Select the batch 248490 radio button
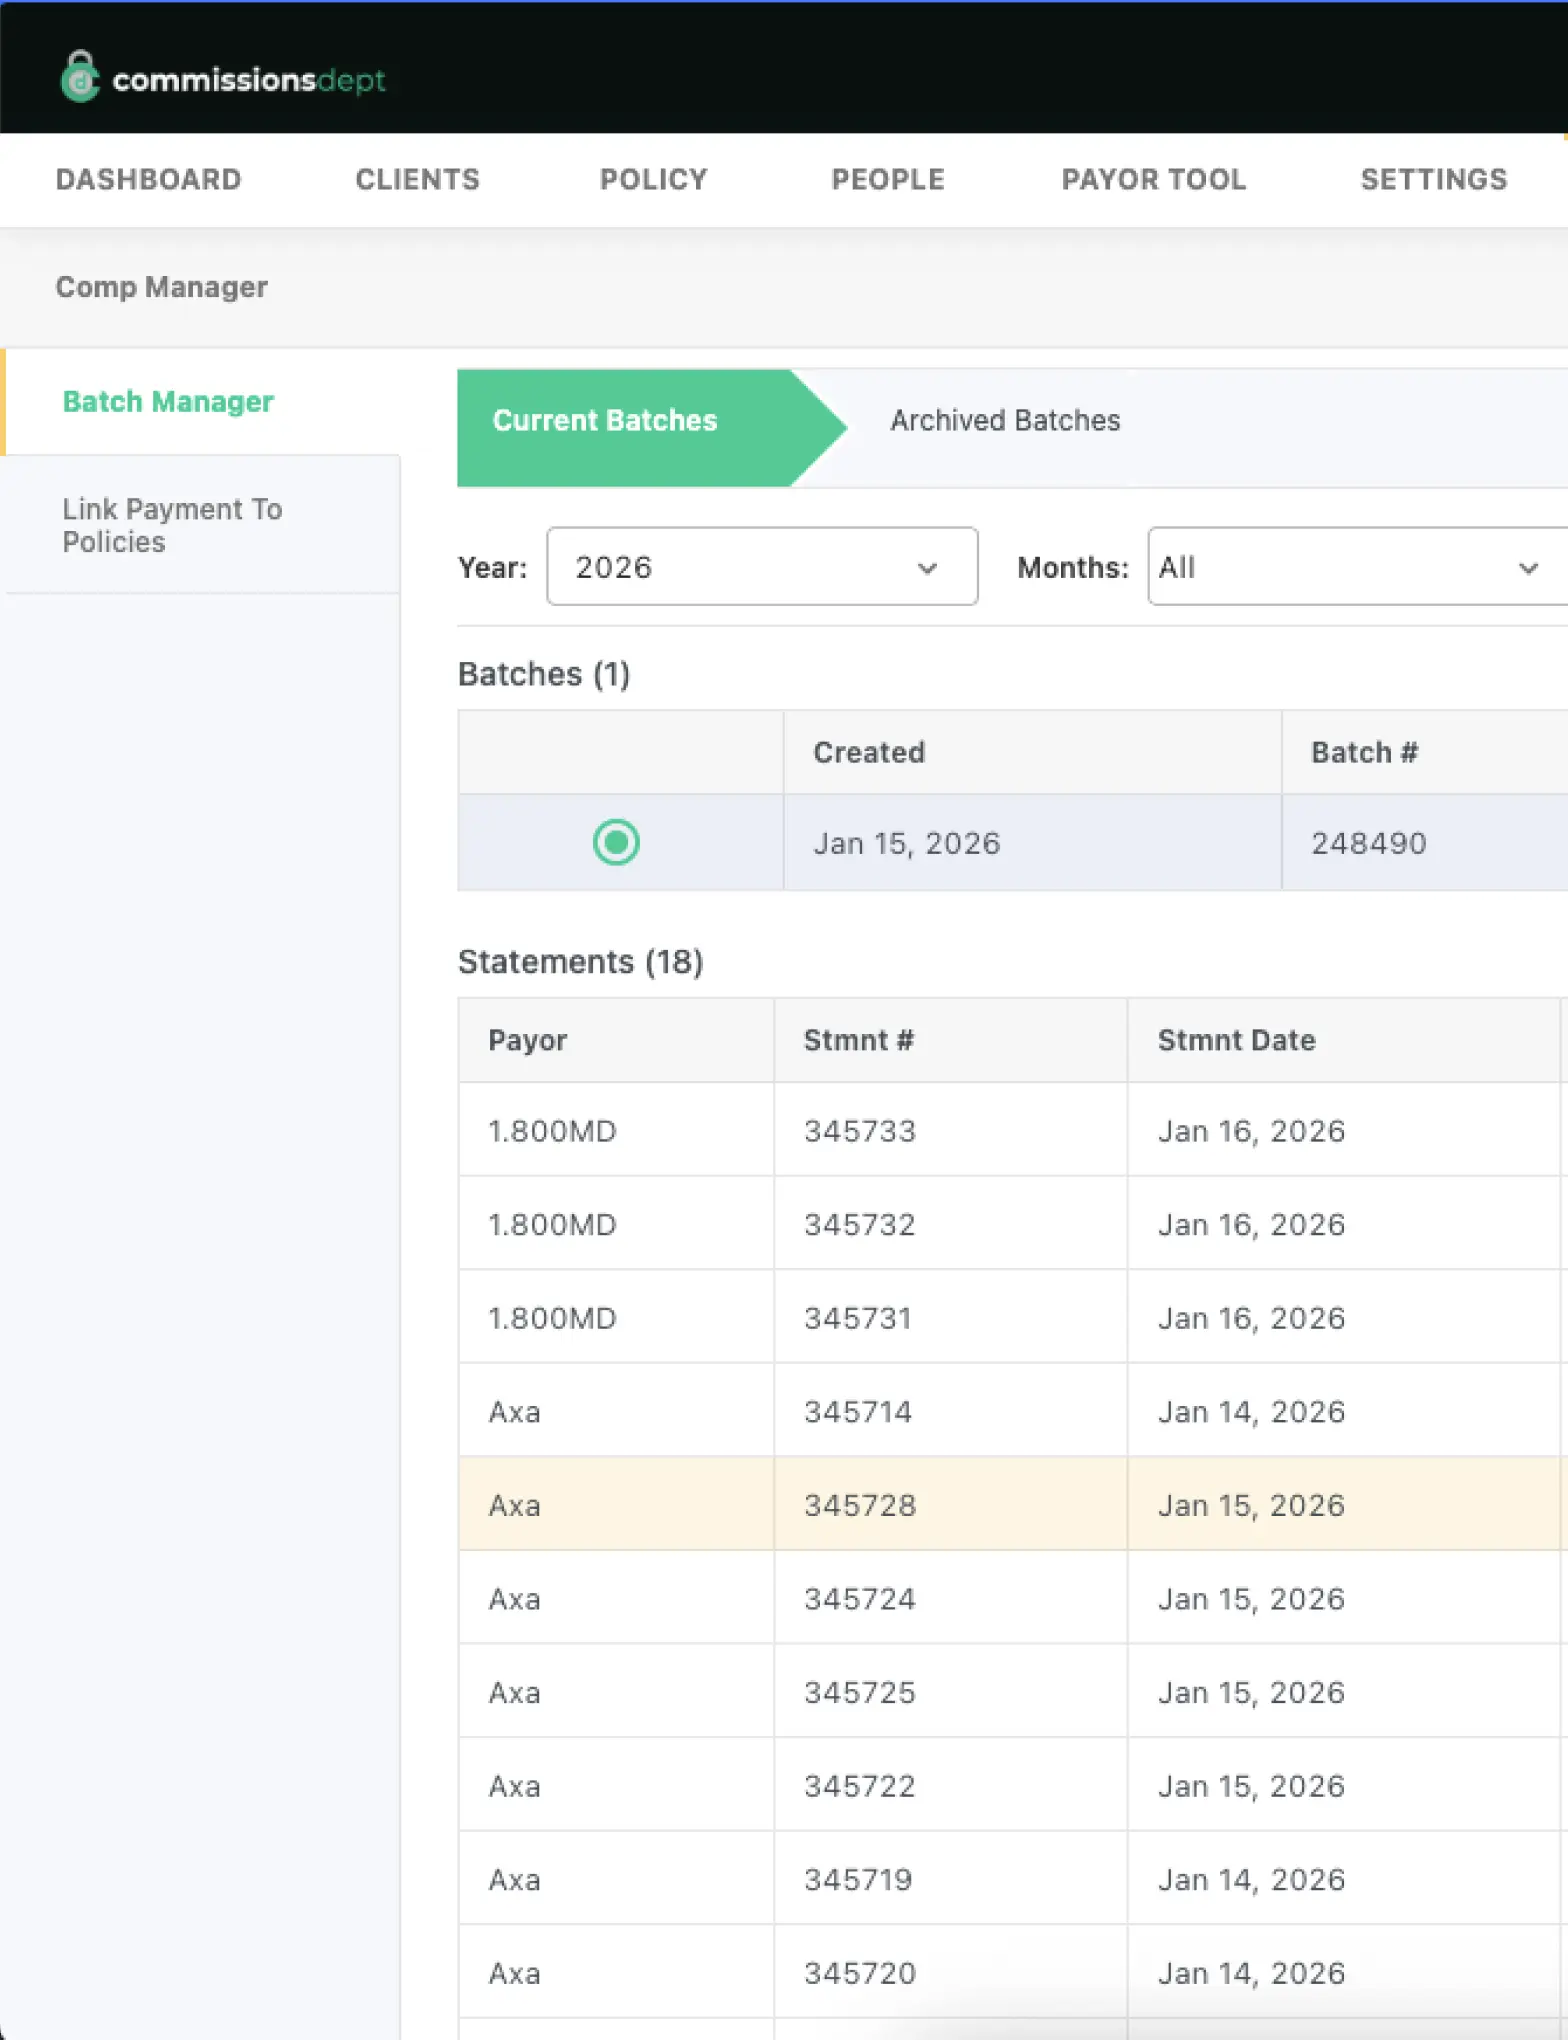The height and width of the screenshot is (2040, 1568). point(616,842)
